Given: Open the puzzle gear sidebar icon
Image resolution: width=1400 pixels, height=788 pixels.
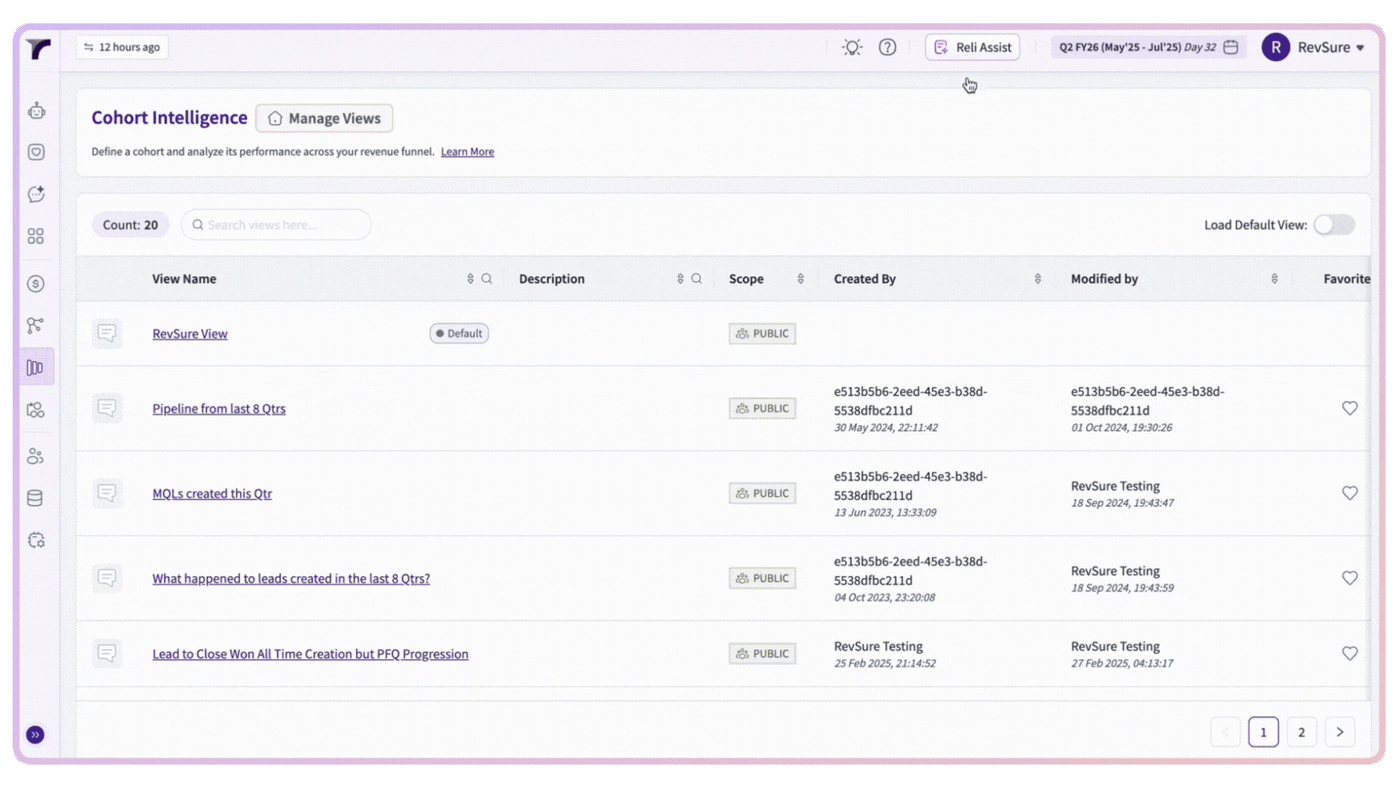Looking at the screenshot, I should point(36,540).
